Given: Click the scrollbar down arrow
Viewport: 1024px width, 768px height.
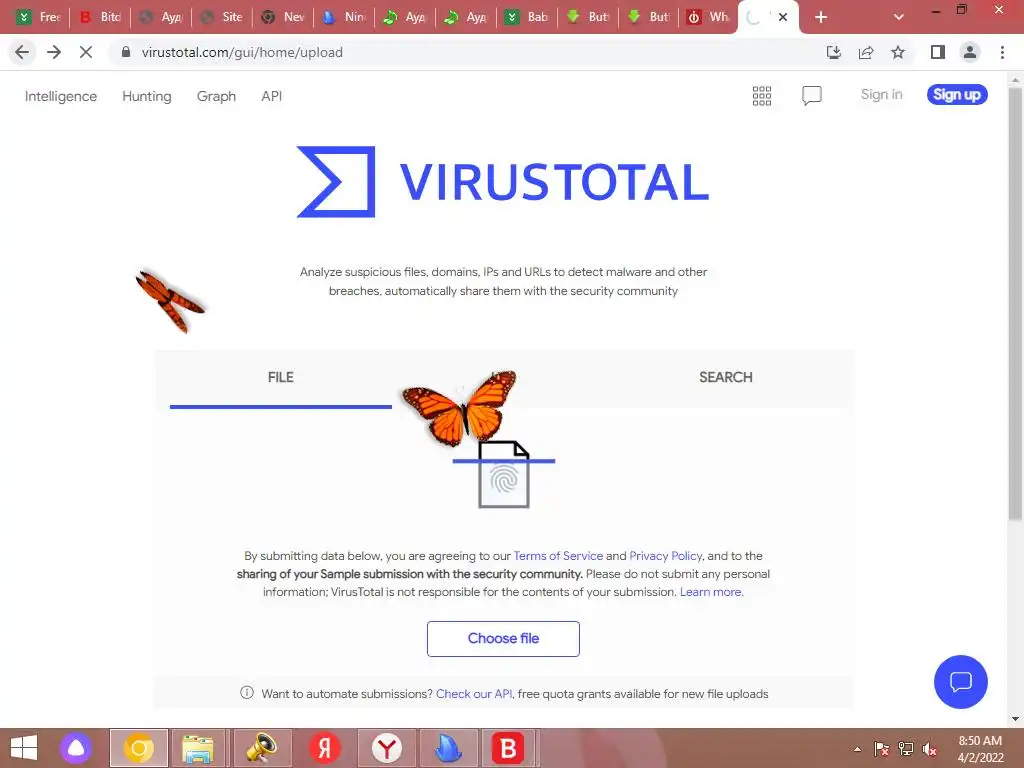Looking at the screenshot, I should [1015, 719].
